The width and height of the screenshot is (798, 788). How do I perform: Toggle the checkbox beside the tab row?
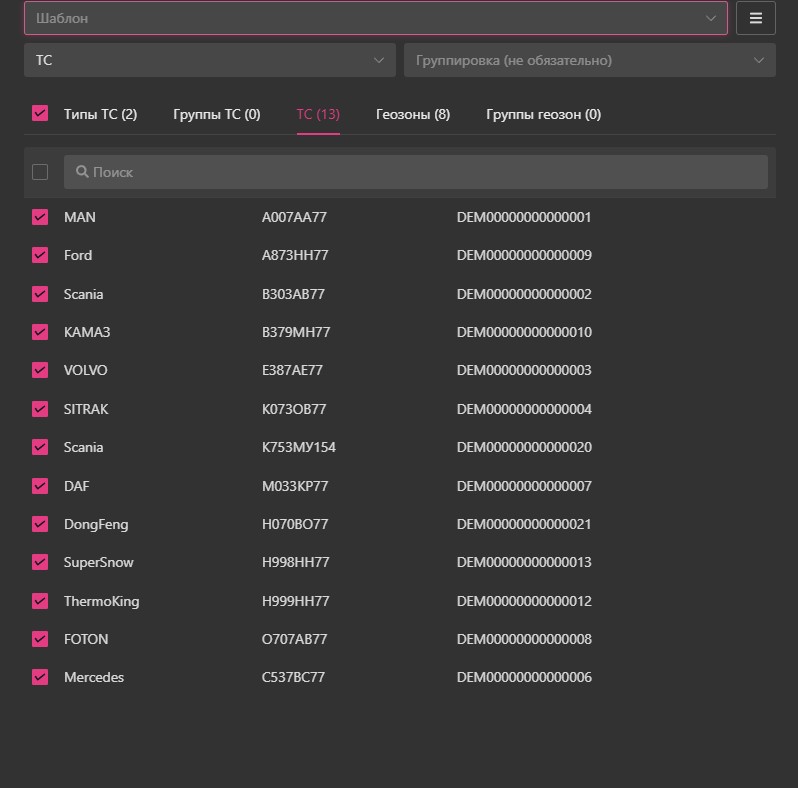point(40,114)
